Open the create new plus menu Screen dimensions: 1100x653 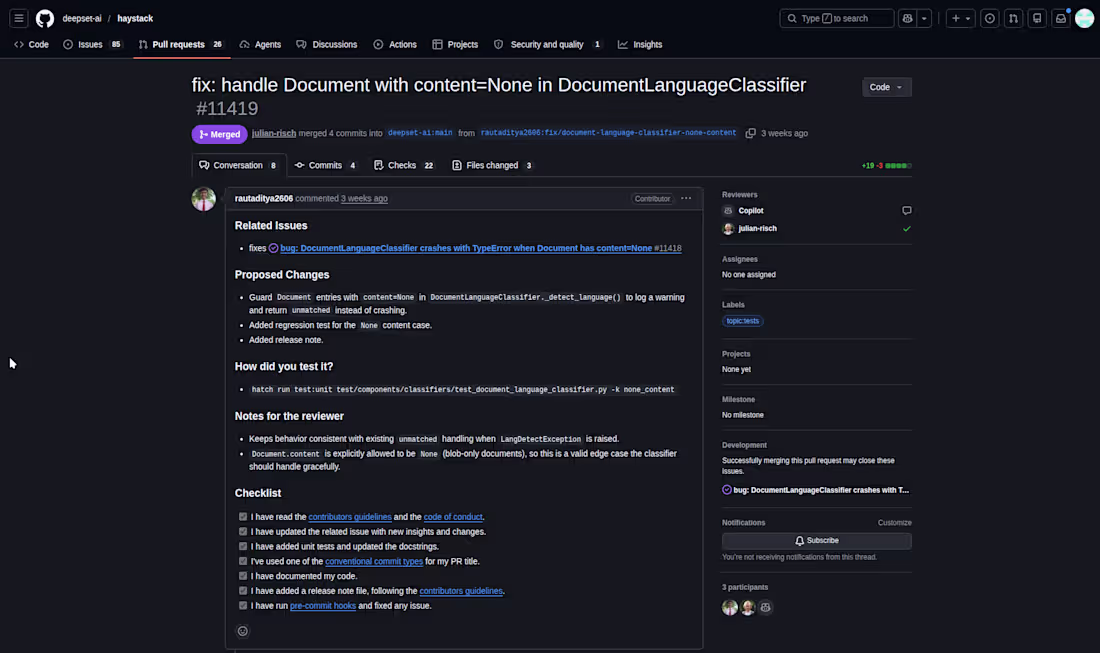point(960,18)
